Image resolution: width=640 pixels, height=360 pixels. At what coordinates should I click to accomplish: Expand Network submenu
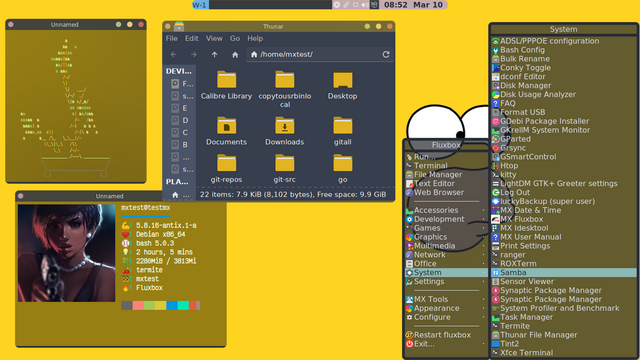click(446, 255)
